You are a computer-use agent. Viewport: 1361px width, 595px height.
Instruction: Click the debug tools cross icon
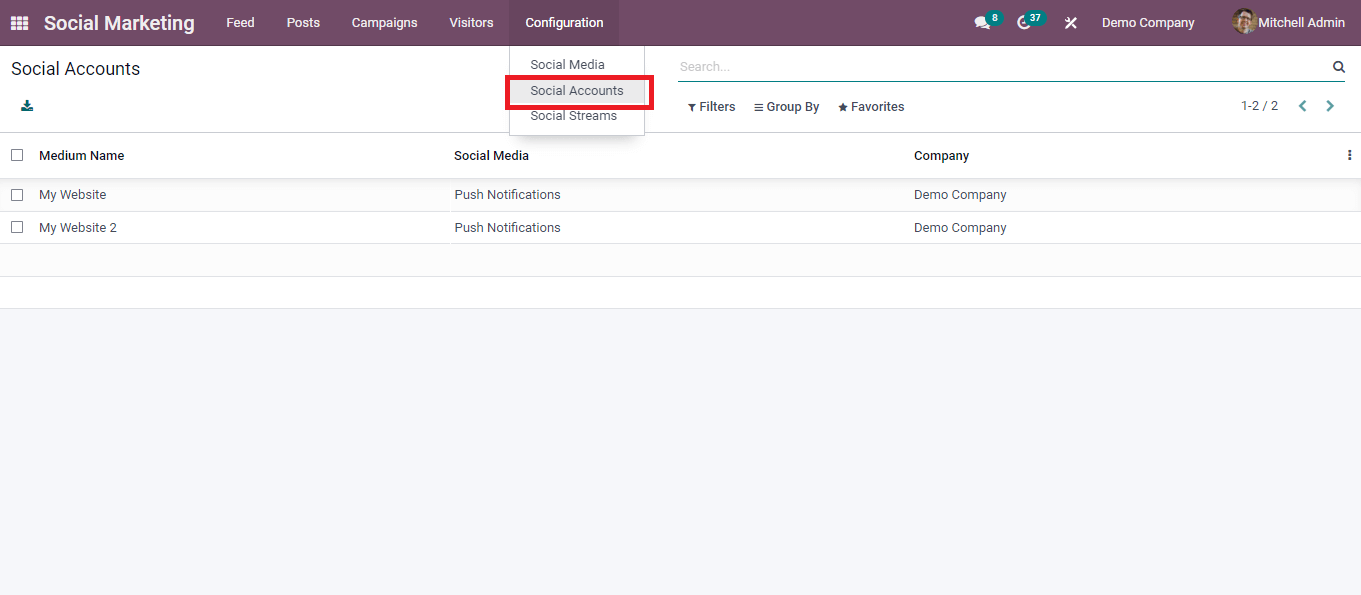click(1071, 23)
